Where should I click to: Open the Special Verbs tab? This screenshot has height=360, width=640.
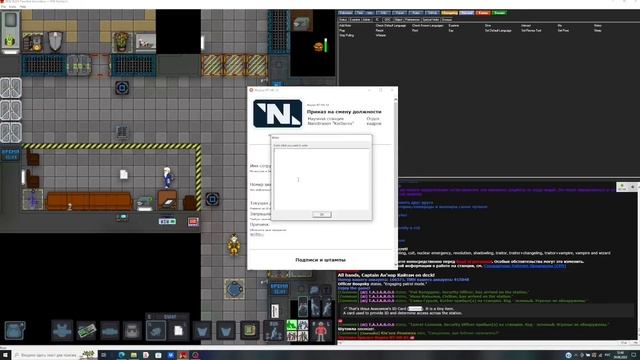point(431,19)
